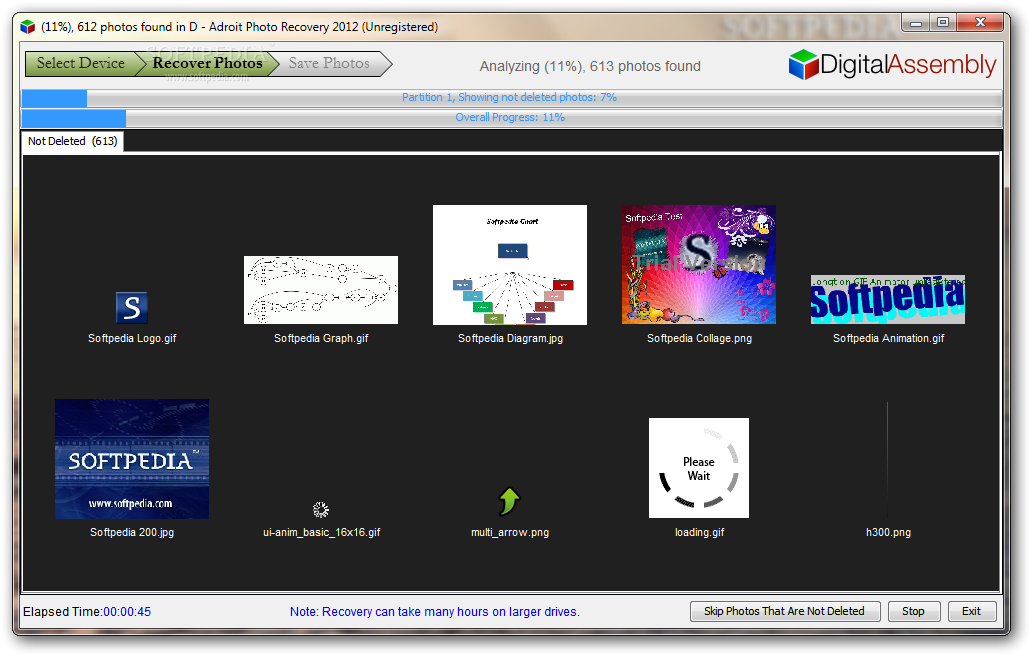The image size is (1031, 656).
Task: Click the Softpedia Animation.gif file name
Action: coord(888,339)
